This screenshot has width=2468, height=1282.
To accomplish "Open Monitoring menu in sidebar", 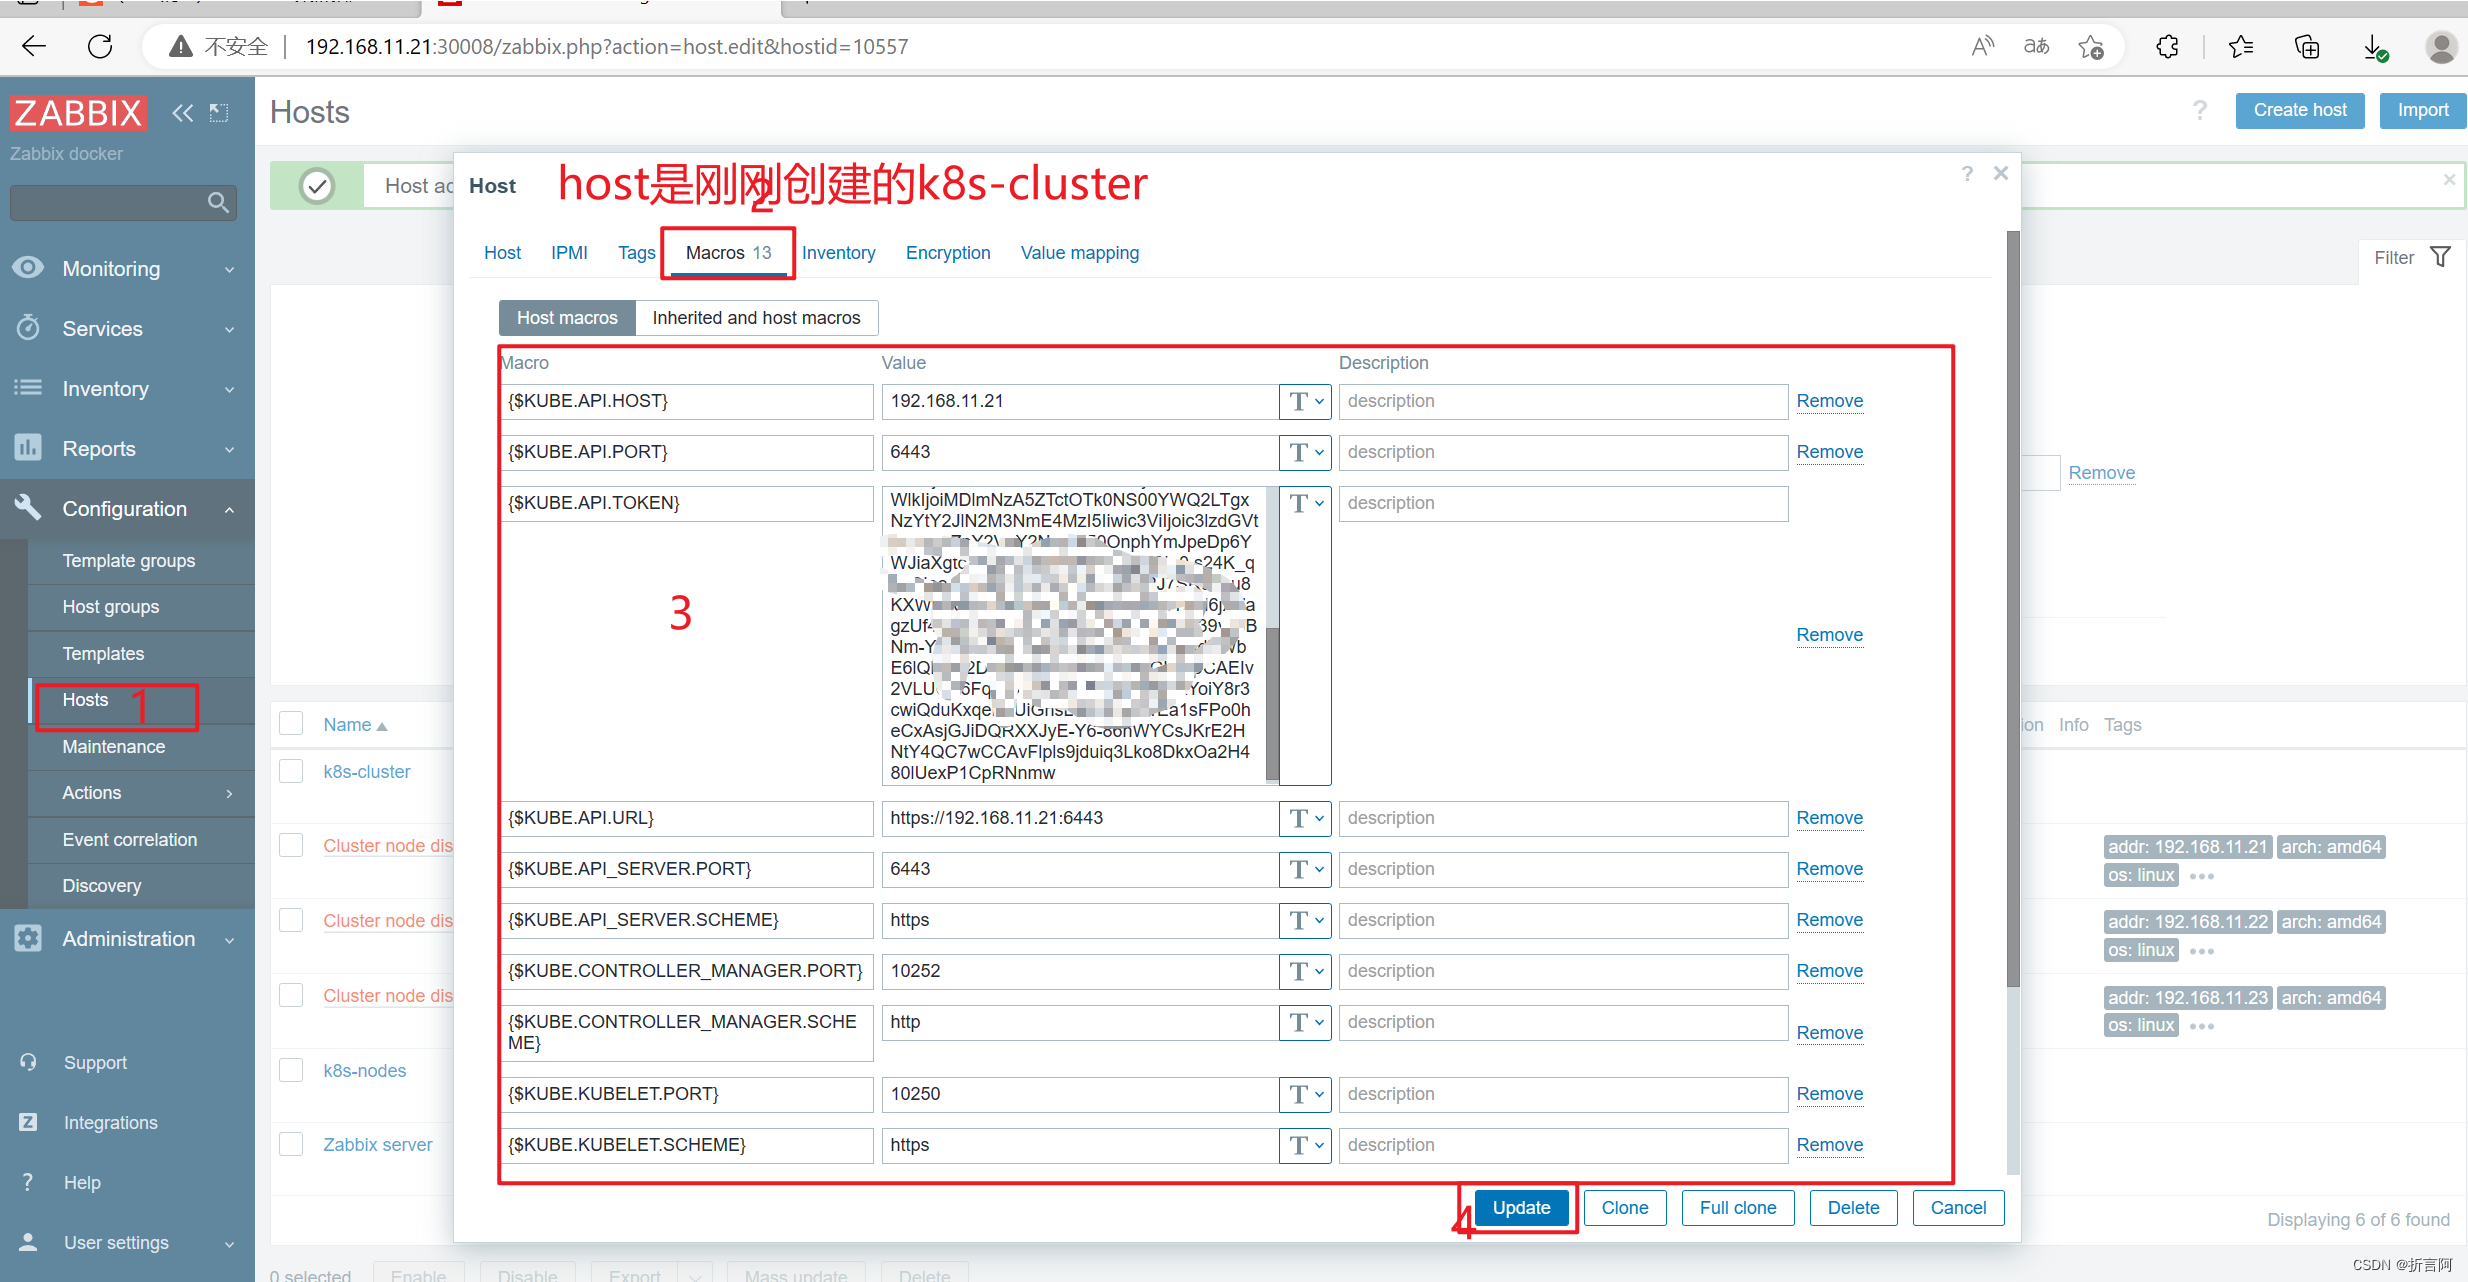I will coord(122,266).
